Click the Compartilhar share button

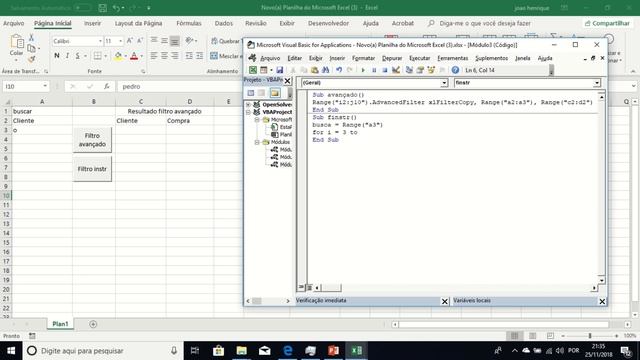[x=607, y=23]
